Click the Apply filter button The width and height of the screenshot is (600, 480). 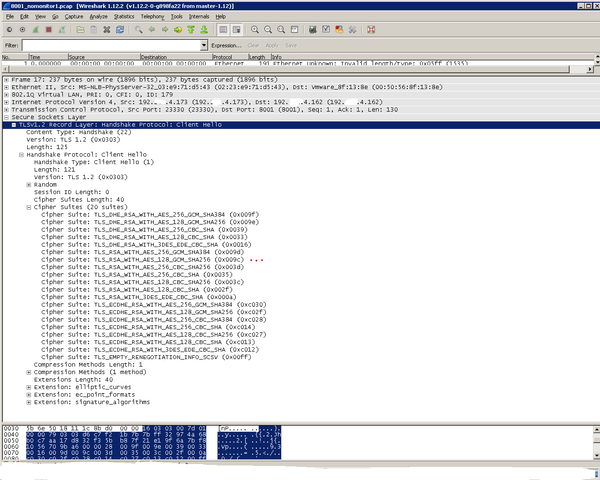pyautogui.click(x=270, y=46)
